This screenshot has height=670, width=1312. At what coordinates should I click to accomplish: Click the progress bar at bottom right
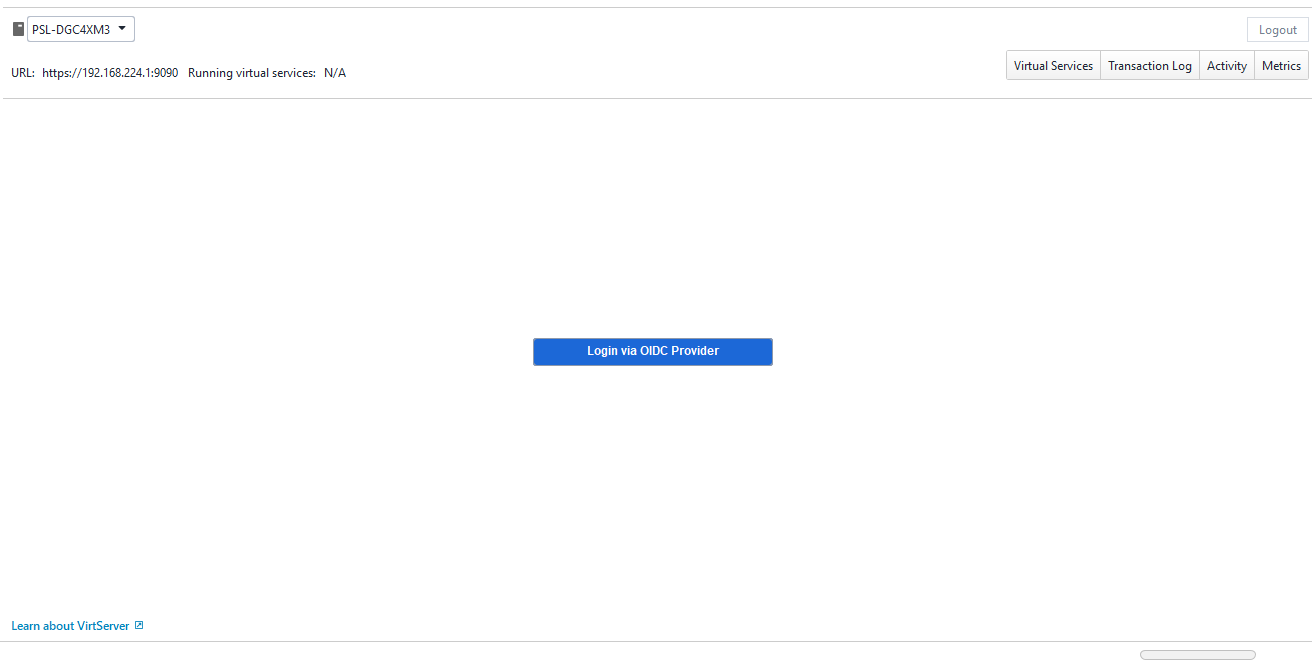pos(1197,654)
